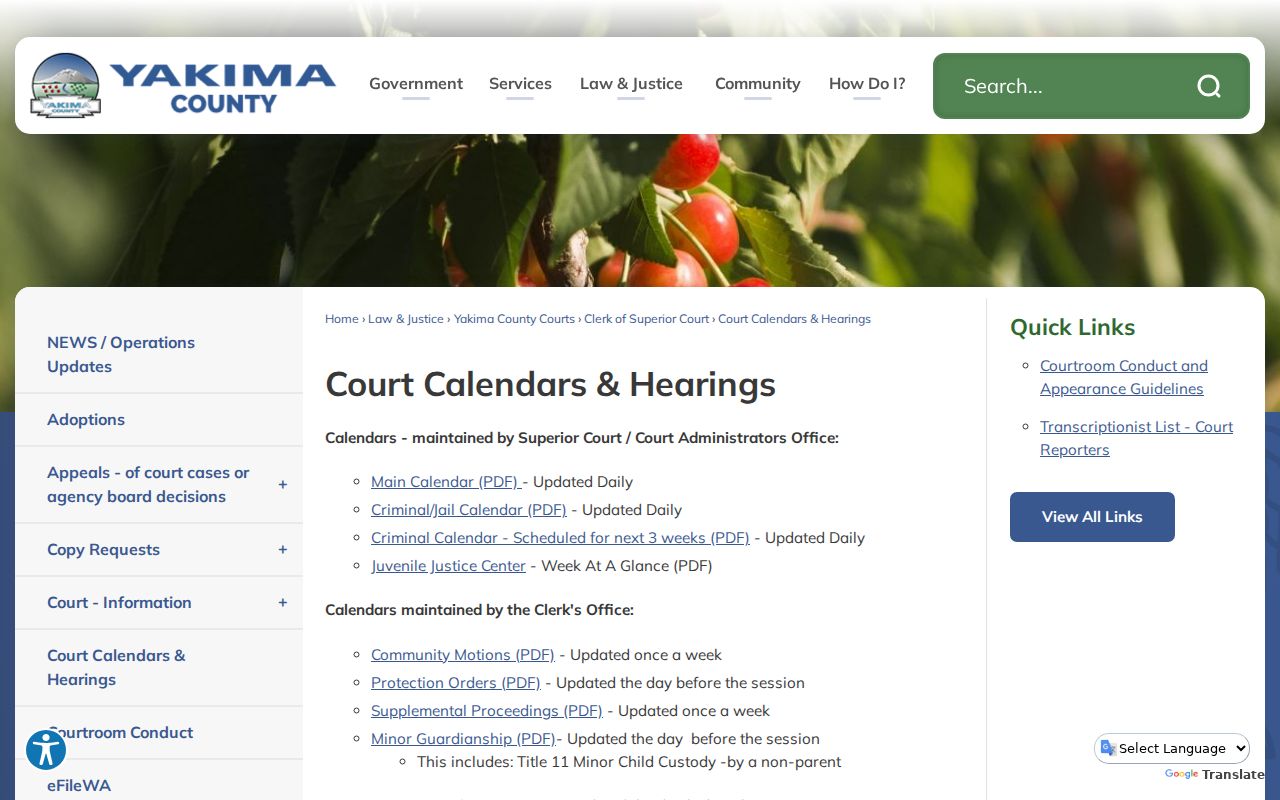The height and width of the screenshot is (800, 1280).
Task: Go to Home breadcrumb
Action: tap(342, 319)
